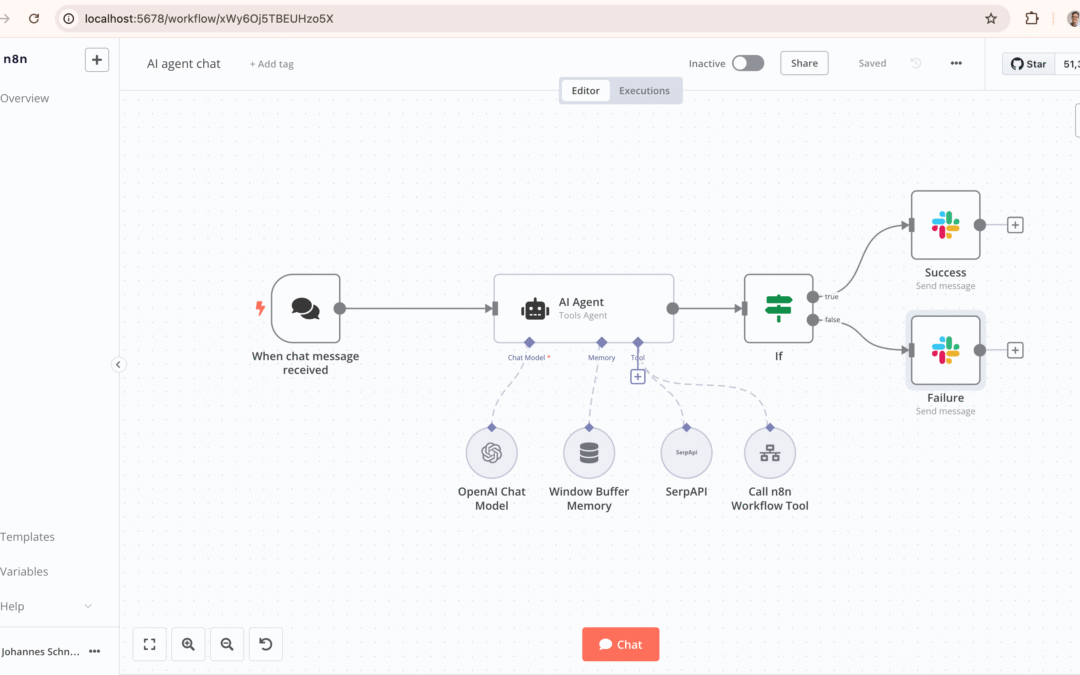This screenshot has width=1080, height=675.
Task: Click the Johannes Schn... user name
Action: [x=41, y=652]
